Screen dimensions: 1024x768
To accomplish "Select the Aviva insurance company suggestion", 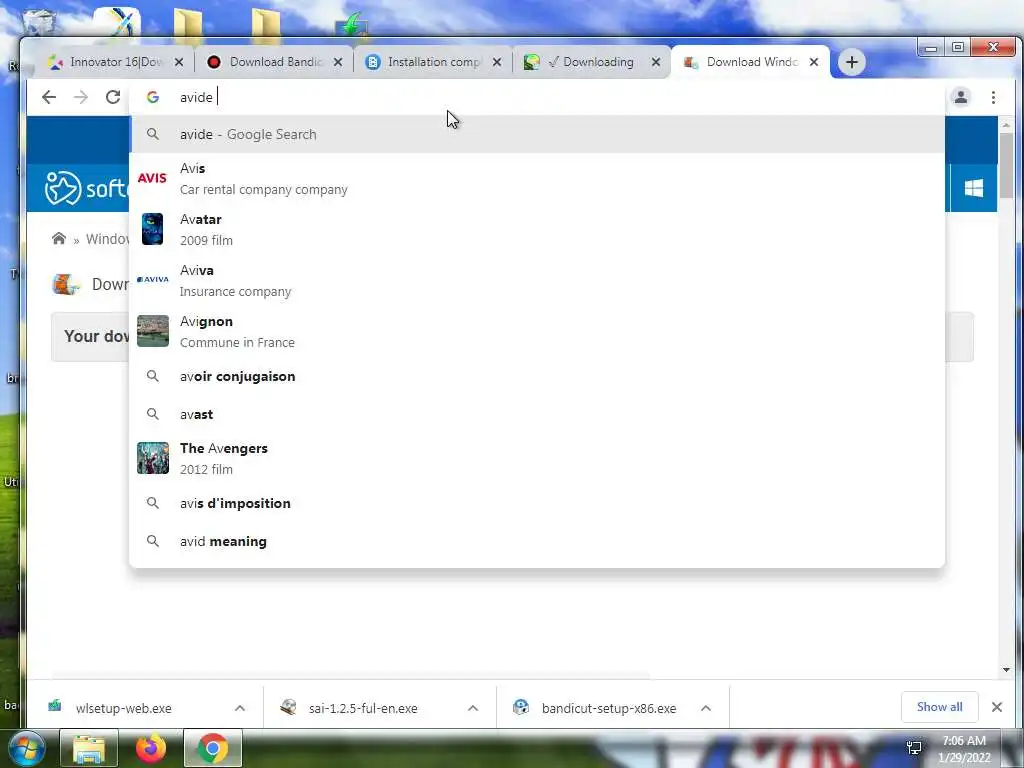I will tap(537, 280).
